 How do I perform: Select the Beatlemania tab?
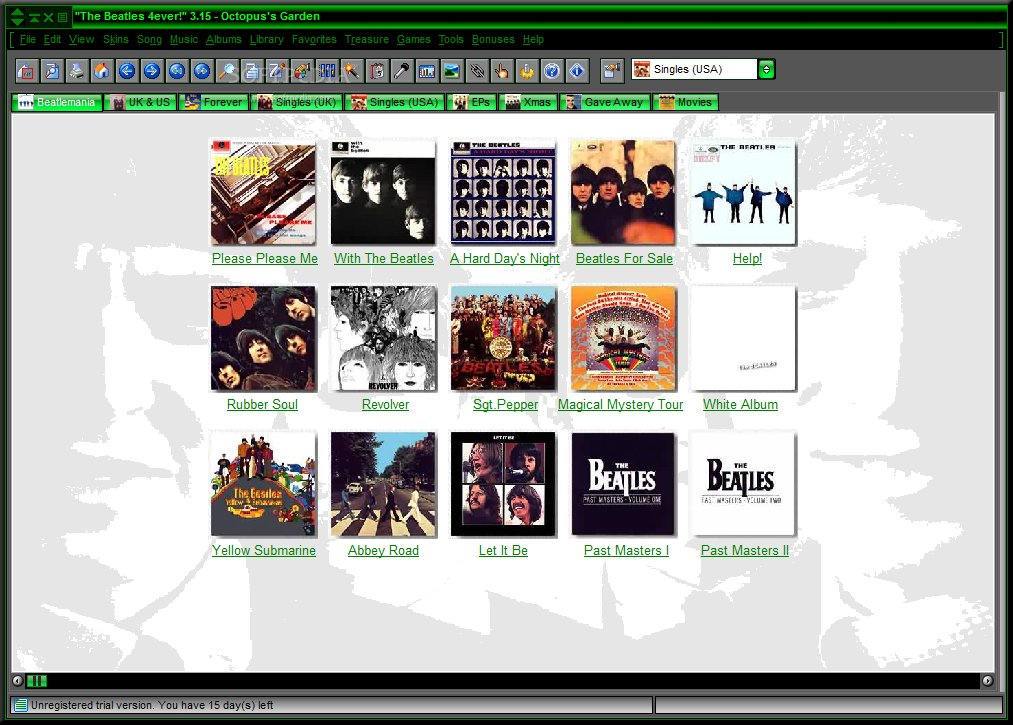click(57, 102)
